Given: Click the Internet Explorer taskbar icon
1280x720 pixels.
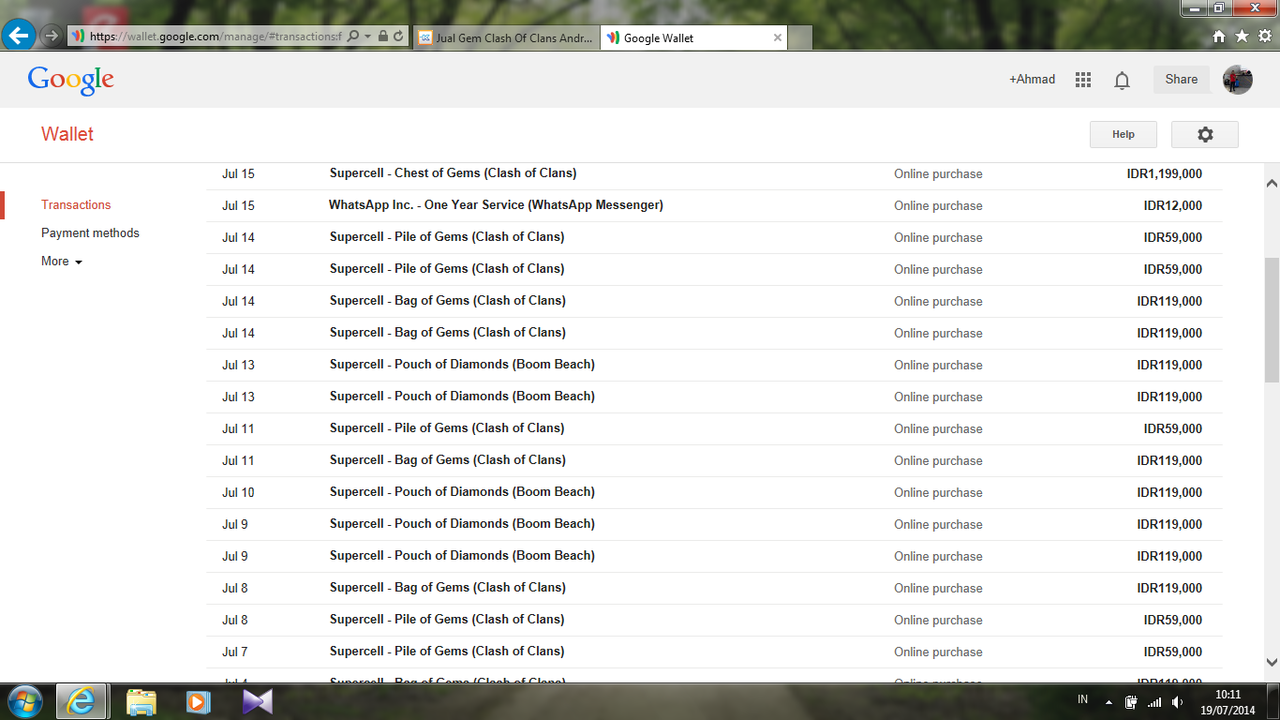Looking at the screenshot, I should tap(81, 701).
